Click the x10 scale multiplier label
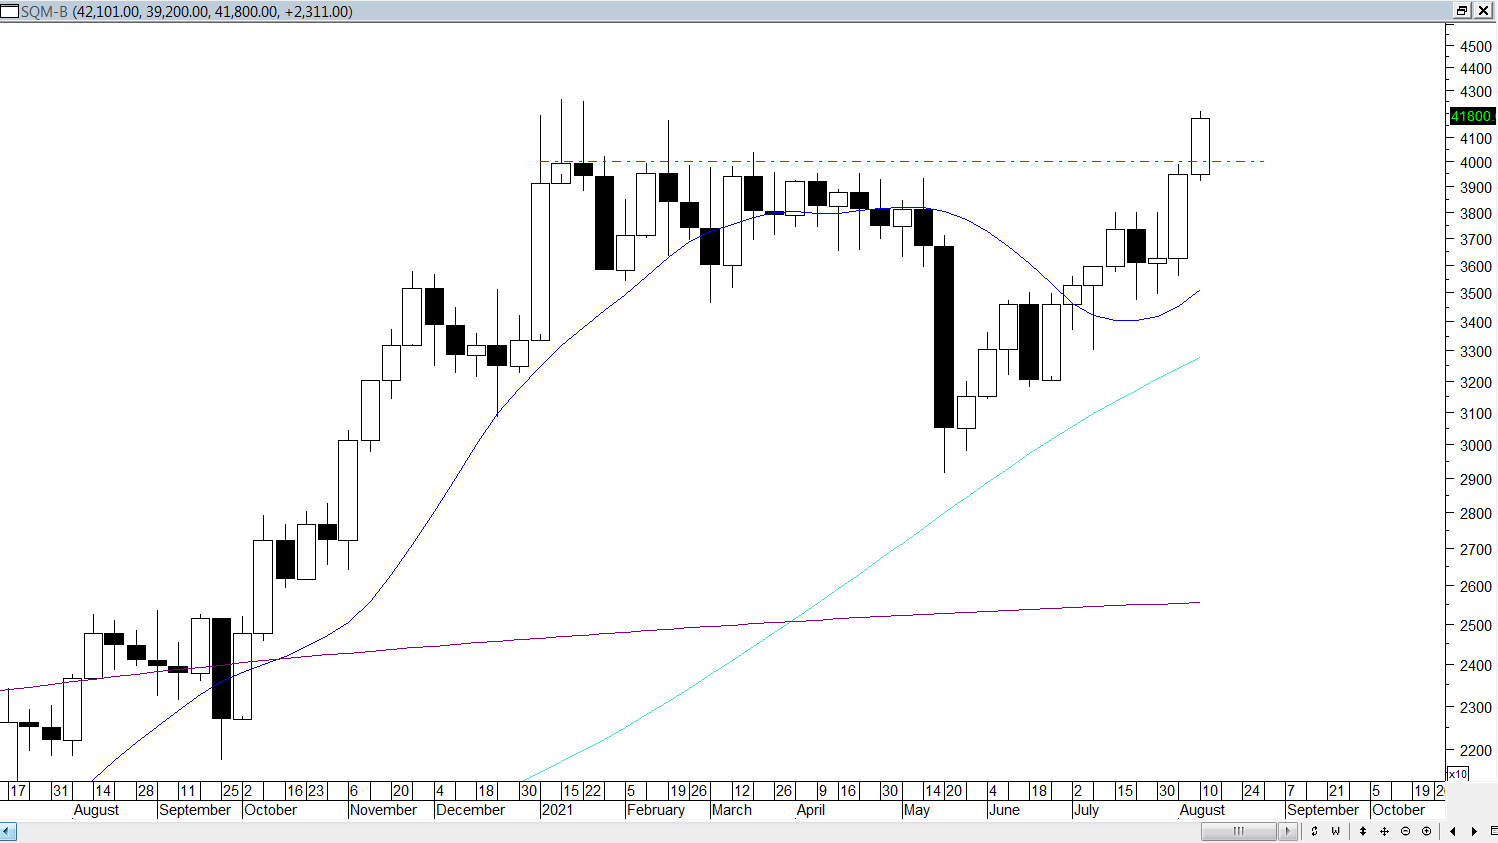The height and width of the screenshot is (843, 1498). (1458, 774)
